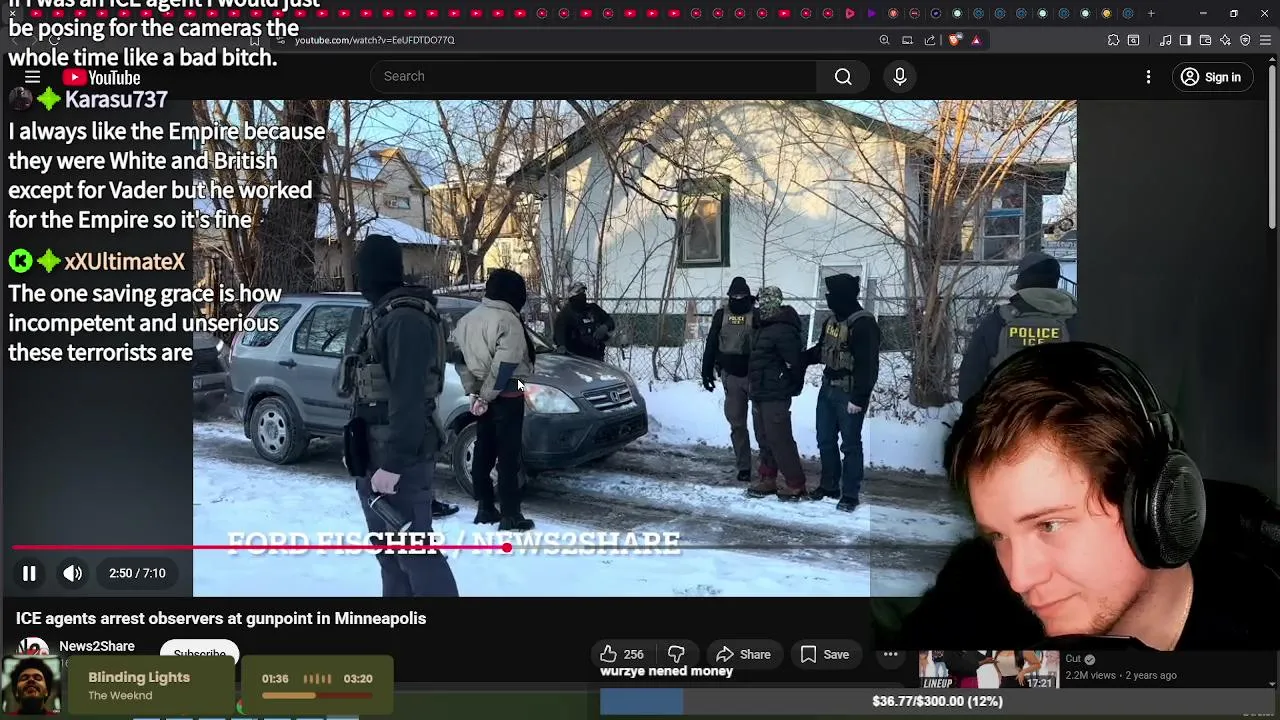The image size is (1280, 720).
Task: Open browser extensions puzzle icon
Action: click(1113, 40)
